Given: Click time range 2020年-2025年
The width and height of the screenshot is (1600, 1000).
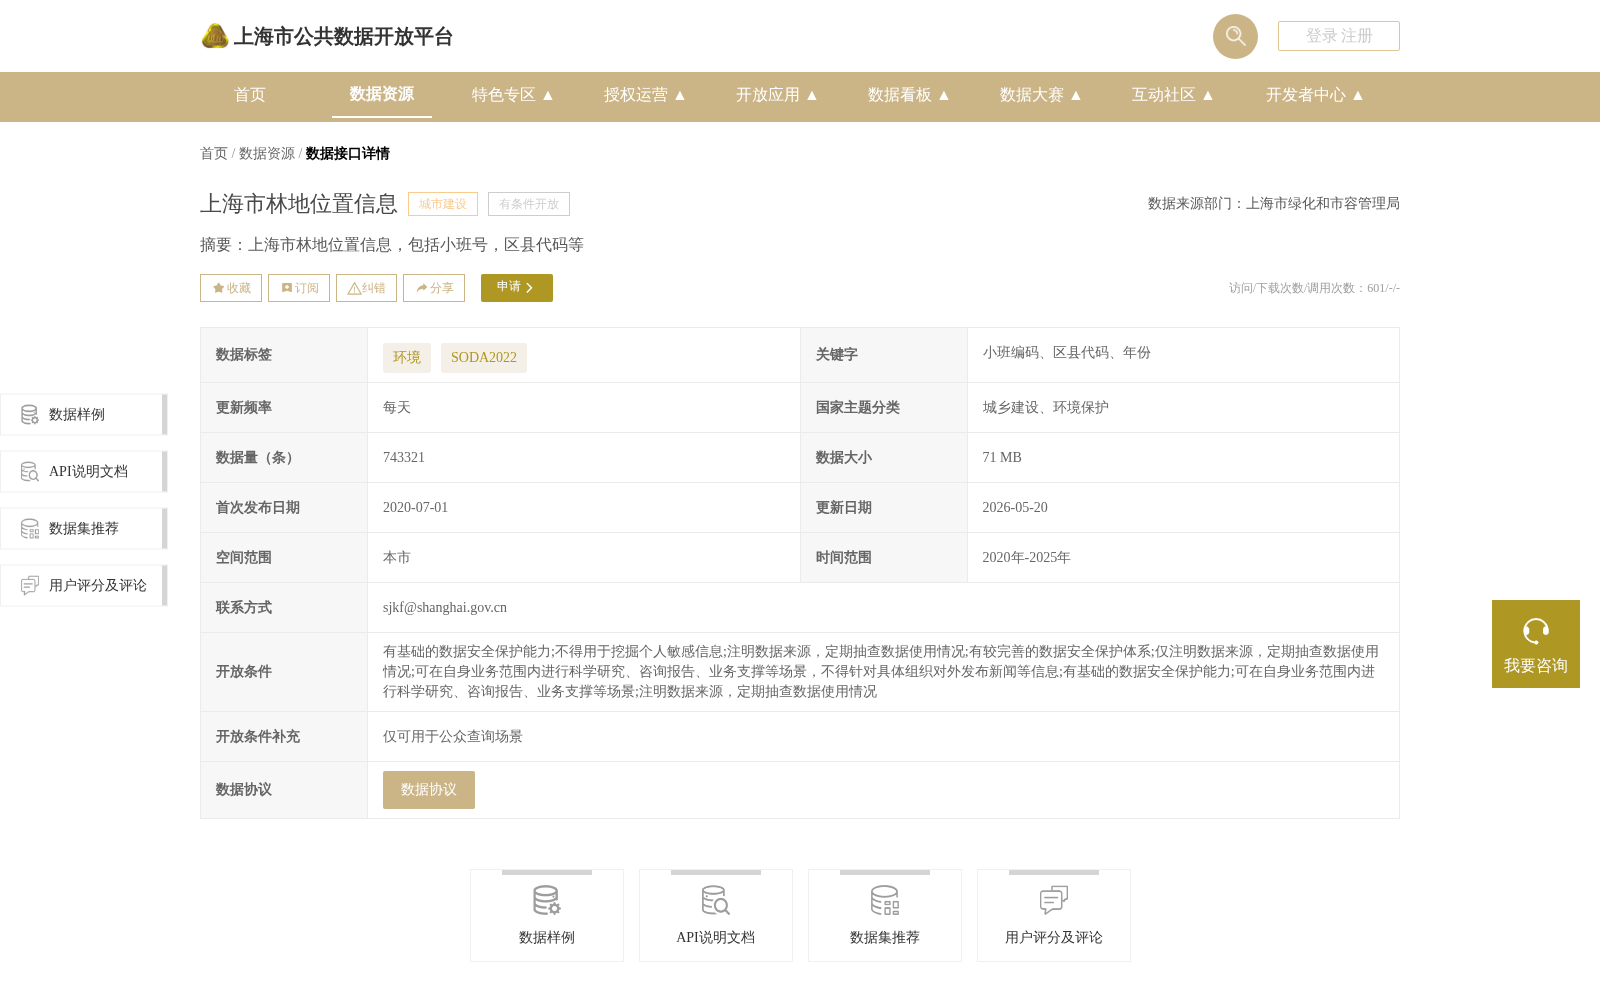Looking at the screenshot, I should point(1026,558).
